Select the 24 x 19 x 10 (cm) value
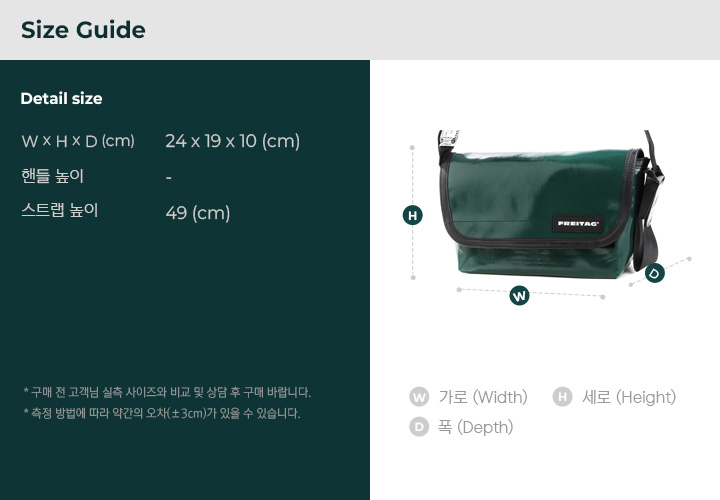Screen dimensions: 720x500 [x=233, y=141]
